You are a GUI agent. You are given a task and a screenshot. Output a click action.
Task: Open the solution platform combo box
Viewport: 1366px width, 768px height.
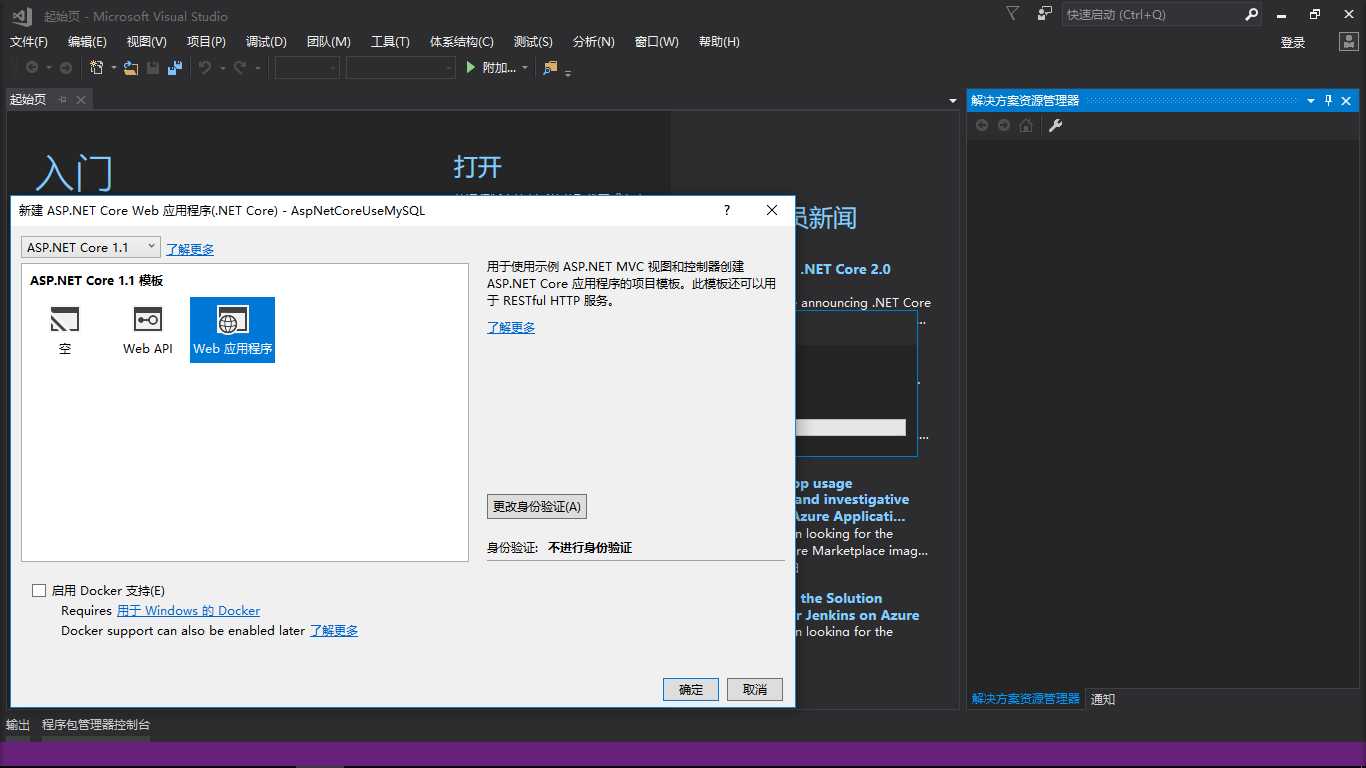coord(401,68)
